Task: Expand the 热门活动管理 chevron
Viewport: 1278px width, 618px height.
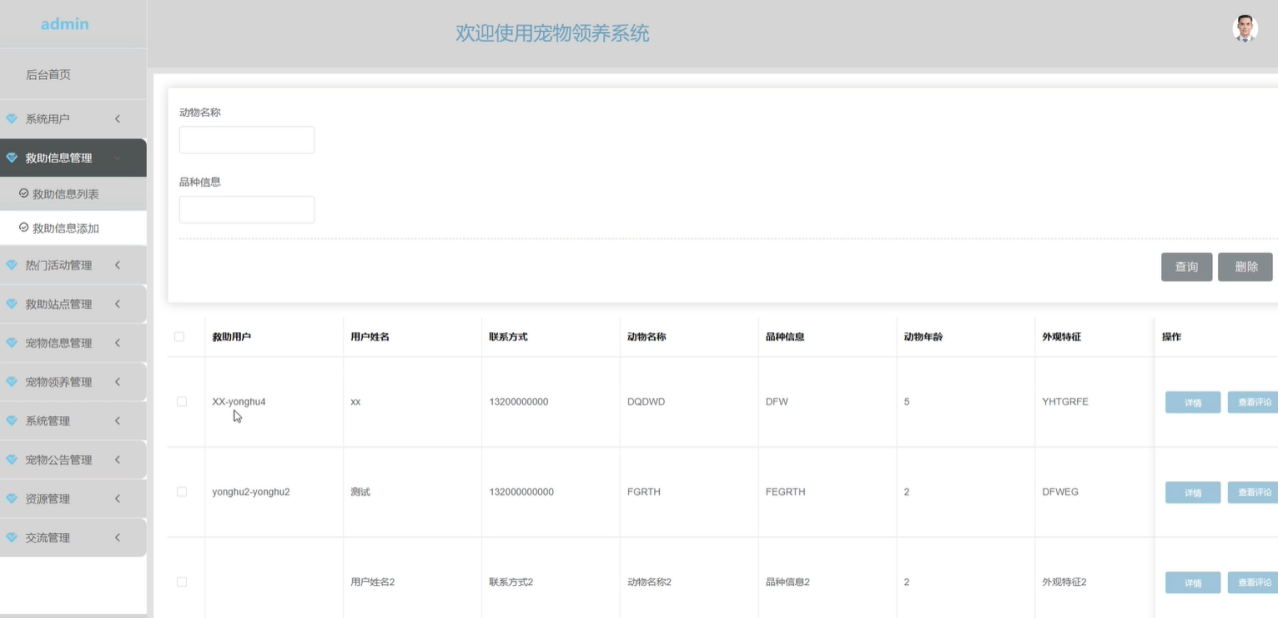Action: click(x=117, y=265)
